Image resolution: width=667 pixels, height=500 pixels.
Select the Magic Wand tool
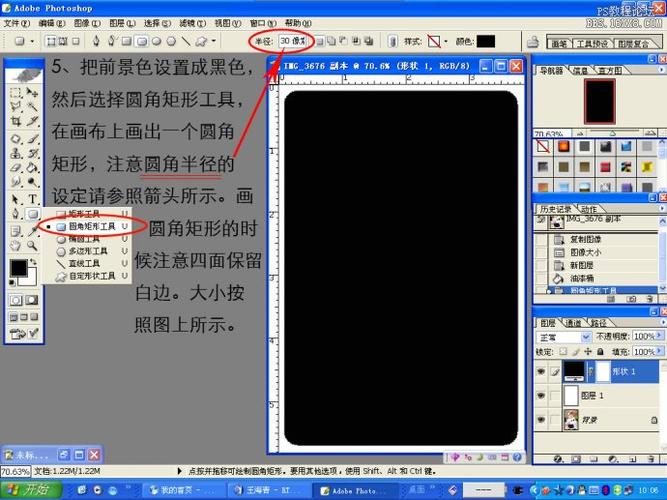click(32, 107)
